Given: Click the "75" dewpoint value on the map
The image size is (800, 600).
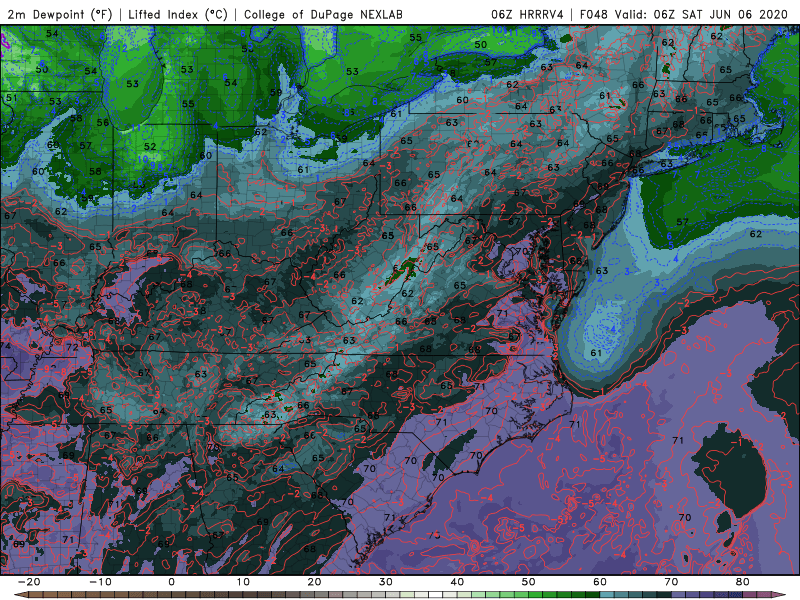Looking at the screenshot, I should point(434,535).
